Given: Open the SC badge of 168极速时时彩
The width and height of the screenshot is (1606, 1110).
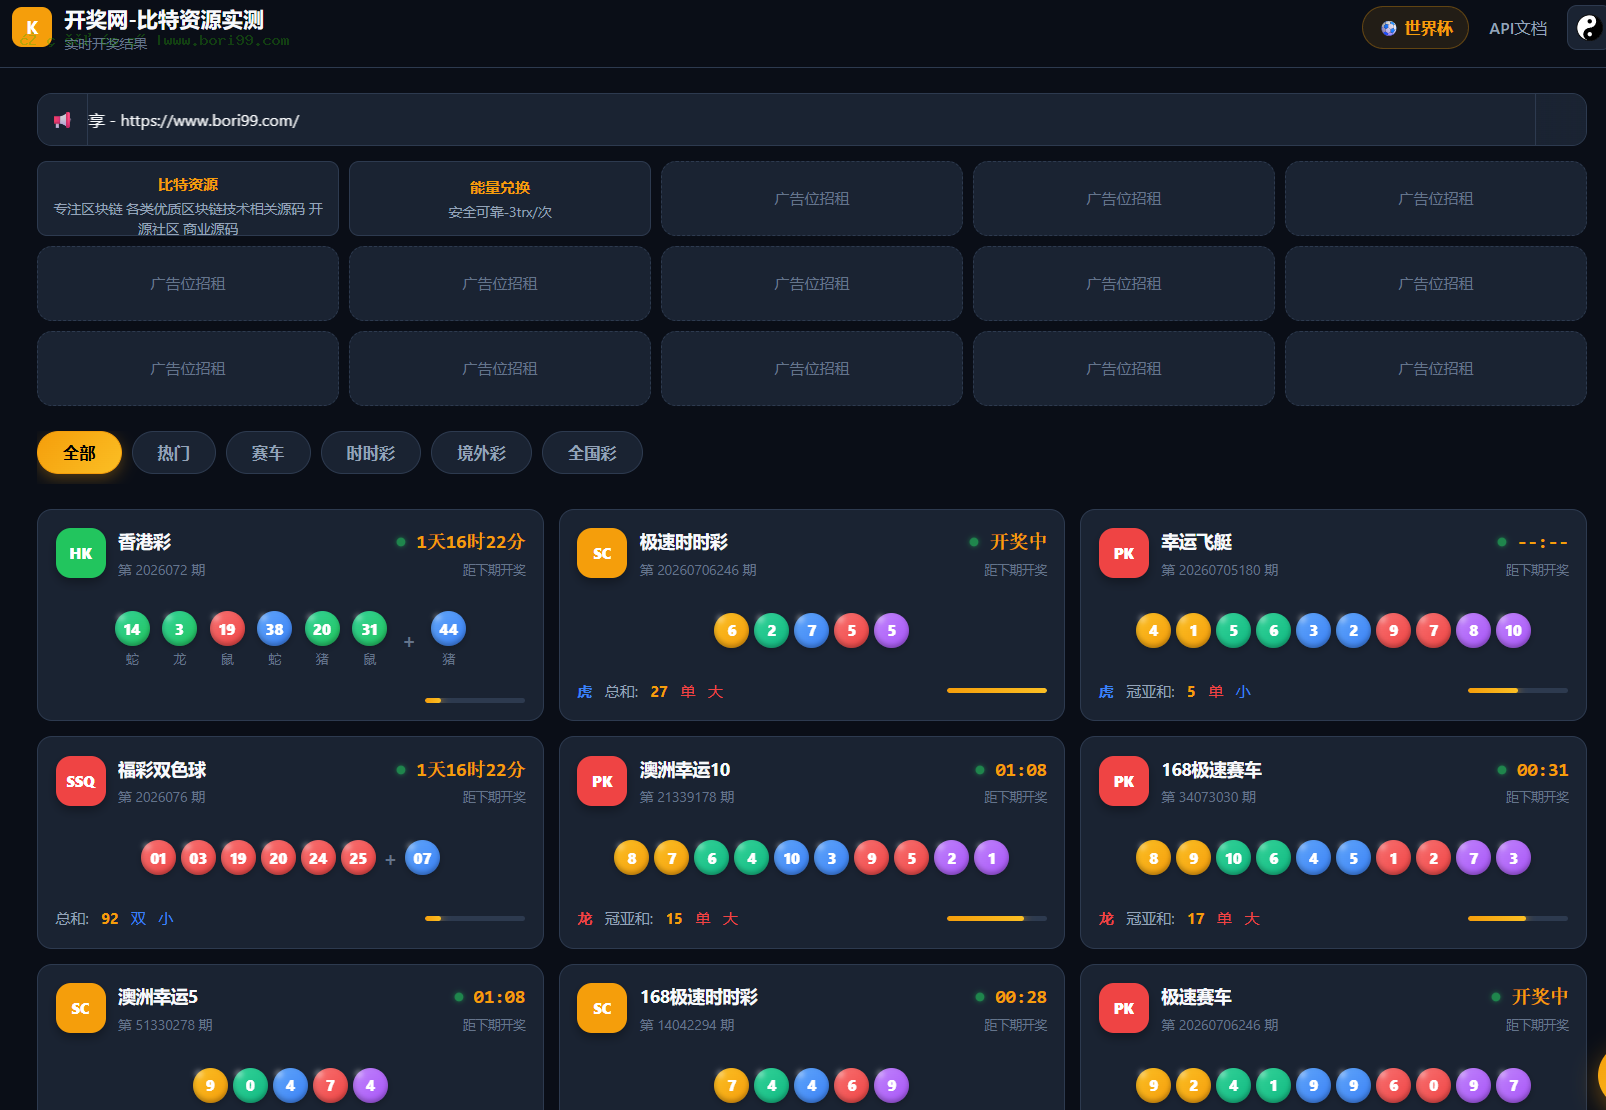Looking at the screenshot, I should pos(602,1008).
